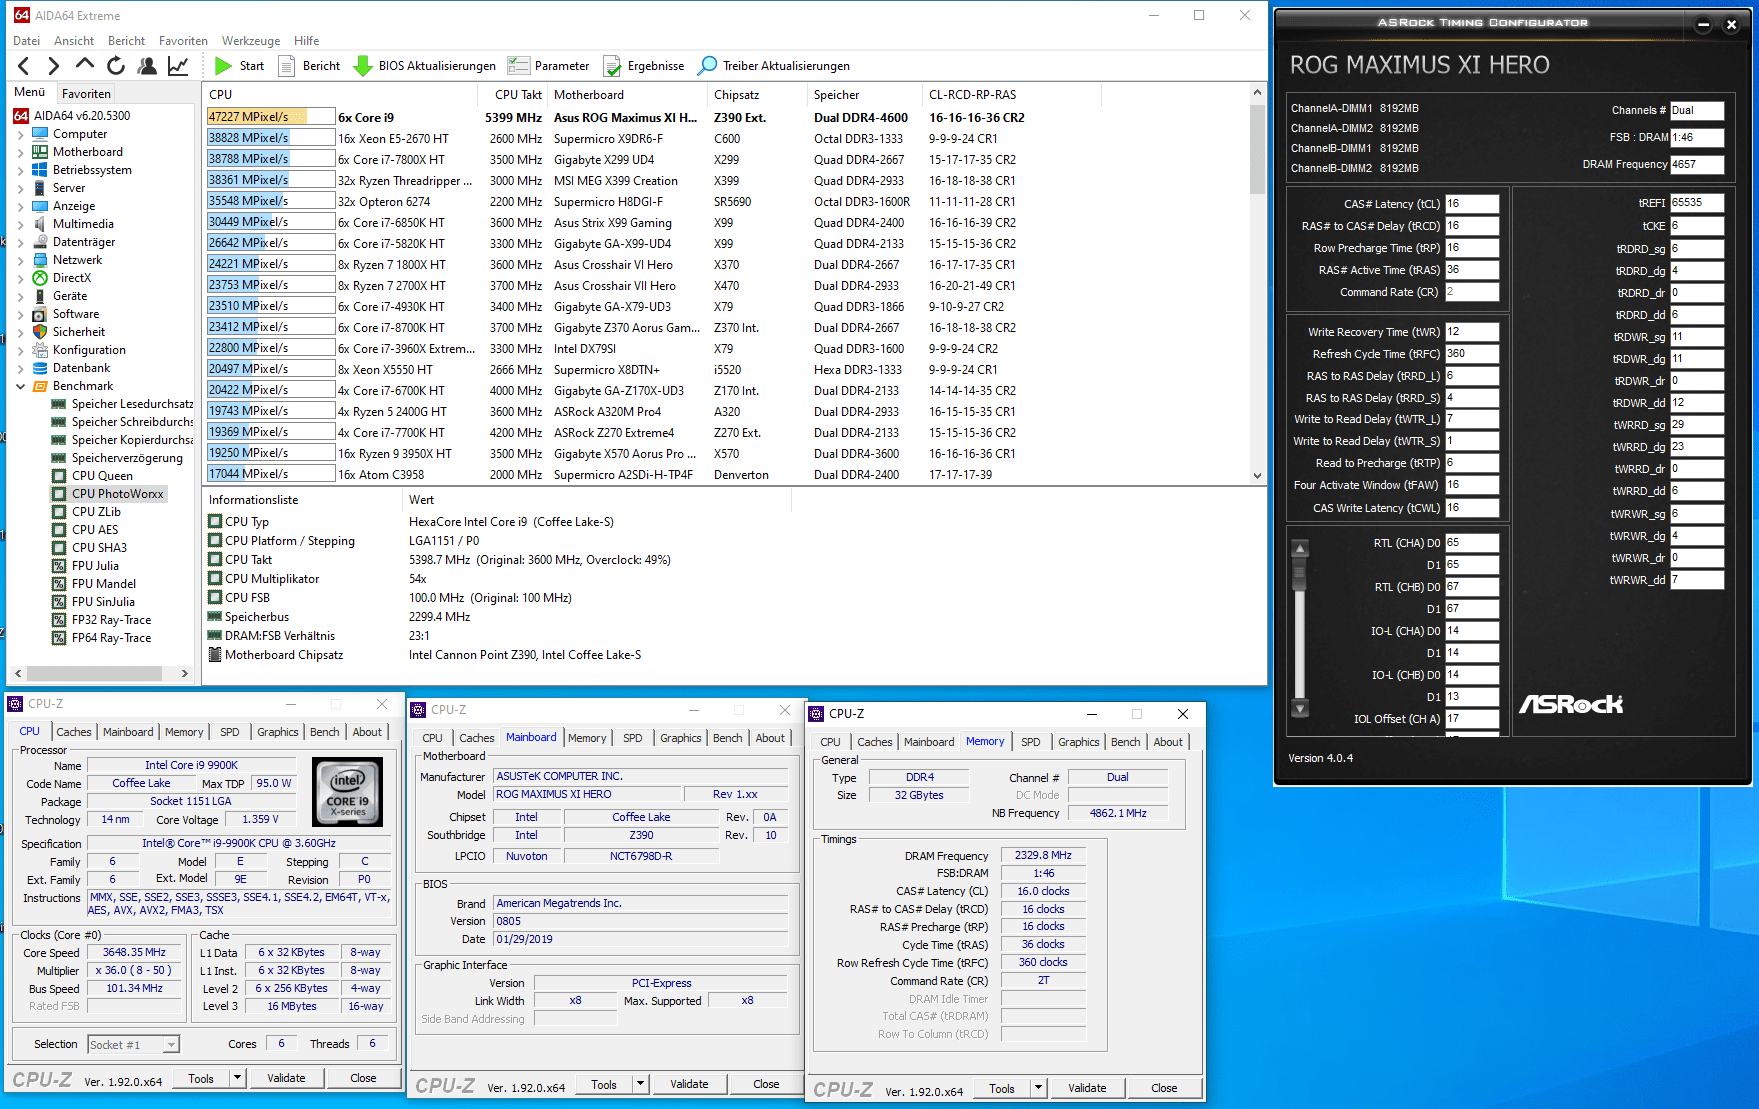1759x1109 pixels.
Task: Expand the Software tree node
Action: point(20,314)
